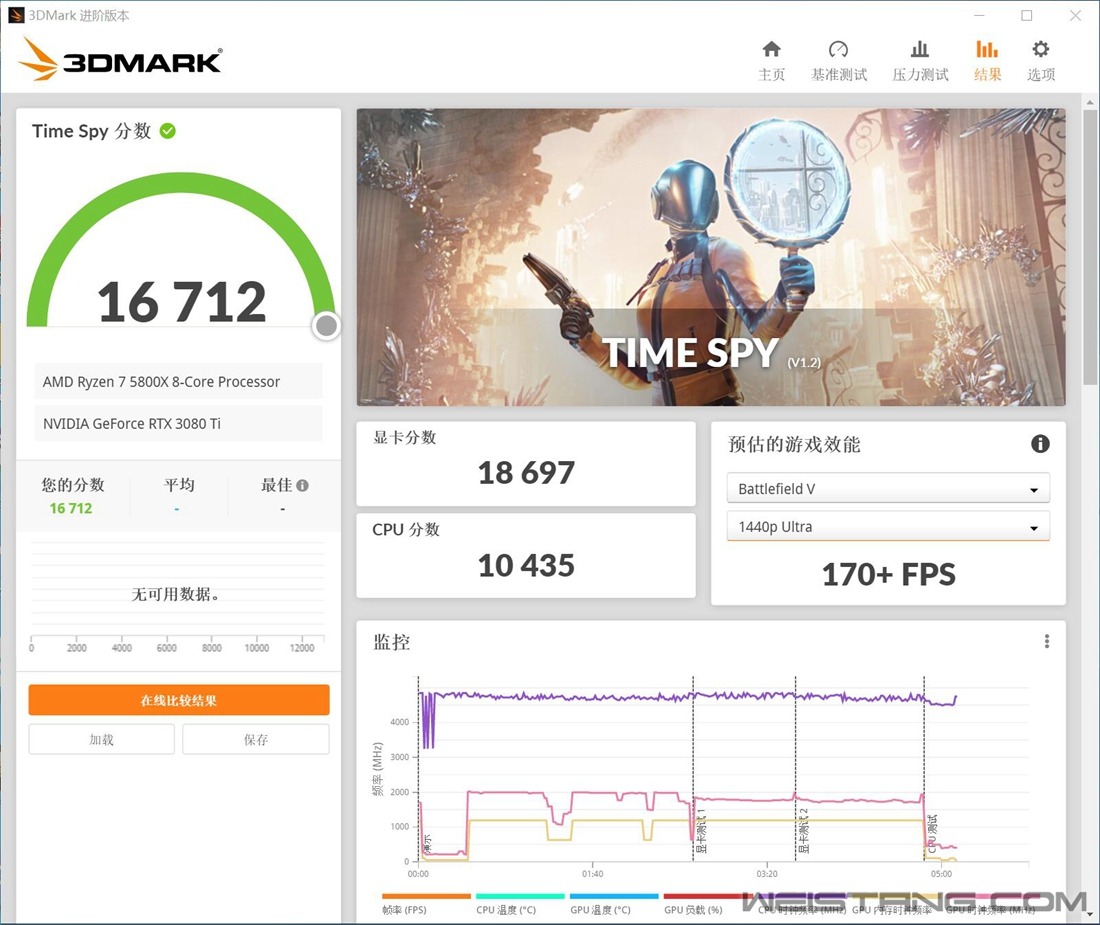Click the 显卡分数 18 697 value
The width and height of the screenshot is (1100, 925).
point(526,473)
